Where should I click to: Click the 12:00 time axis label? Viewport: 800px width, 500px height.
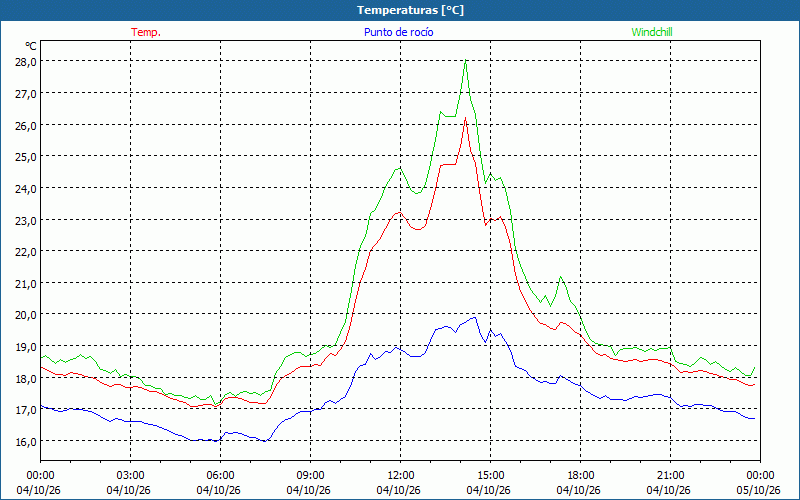point(401,476)
